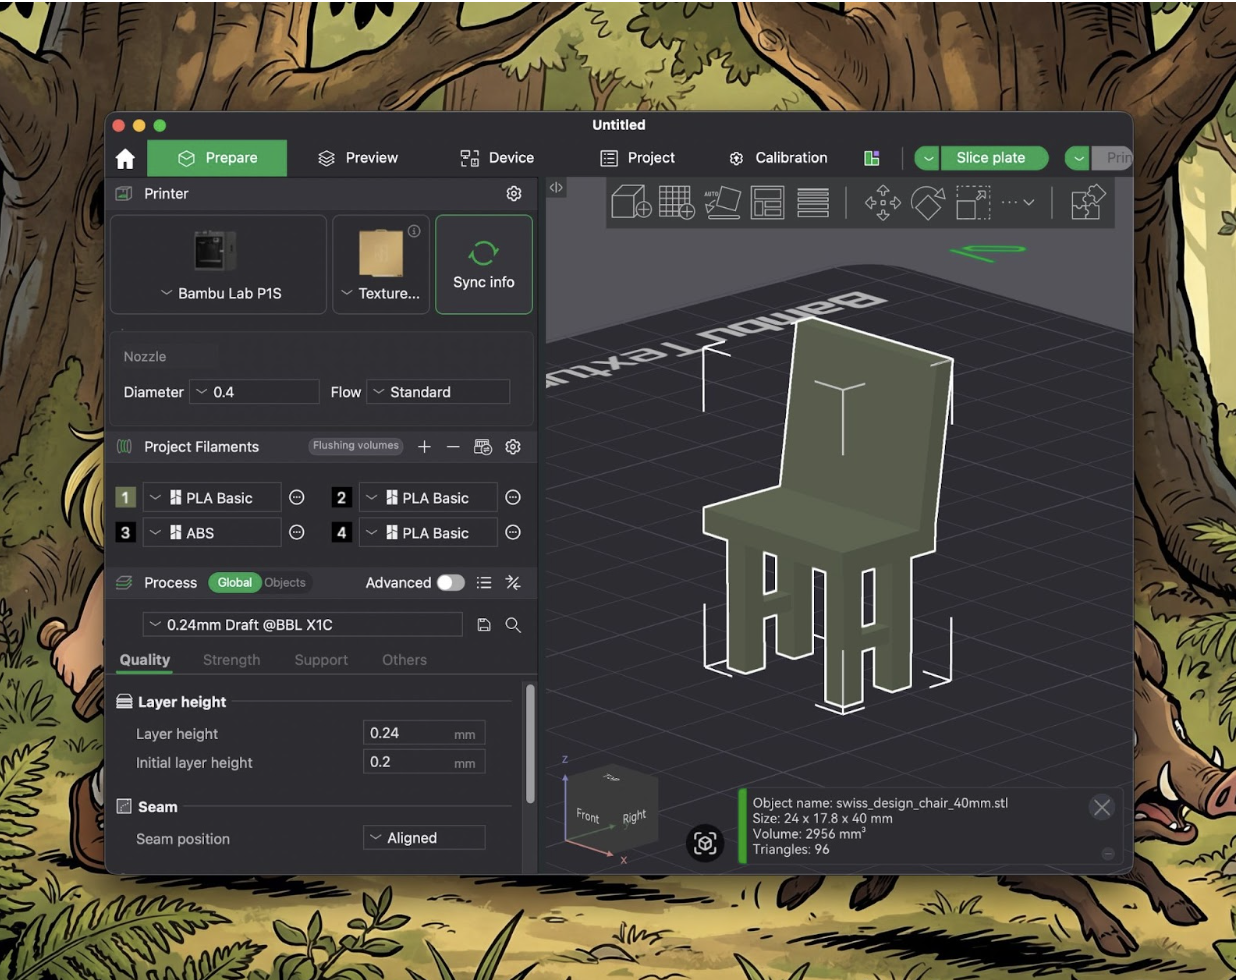Select the Scale tool in the toolbar

(x=971, y=203)
